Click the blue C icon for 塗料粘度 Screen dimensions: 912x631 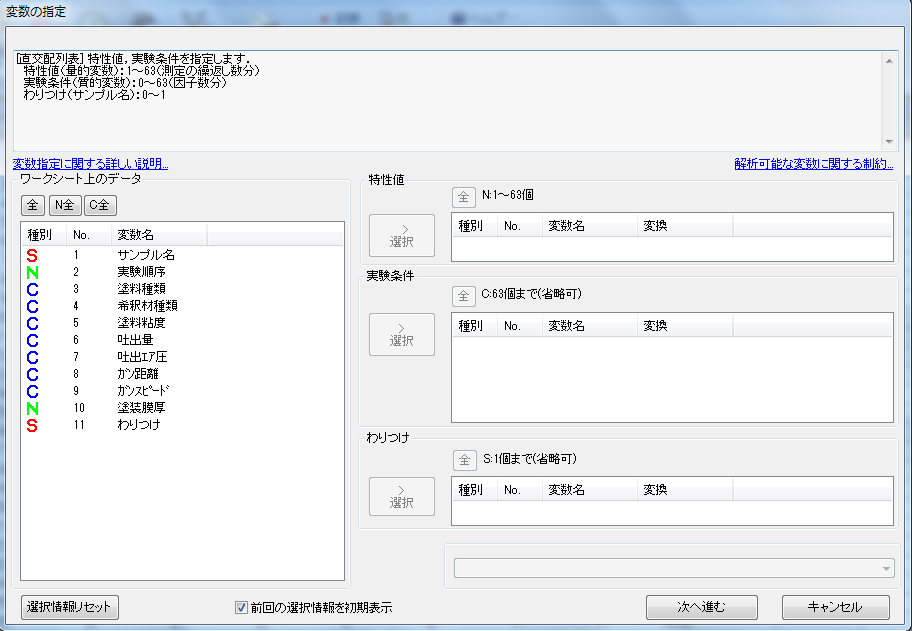pos(32,323)
